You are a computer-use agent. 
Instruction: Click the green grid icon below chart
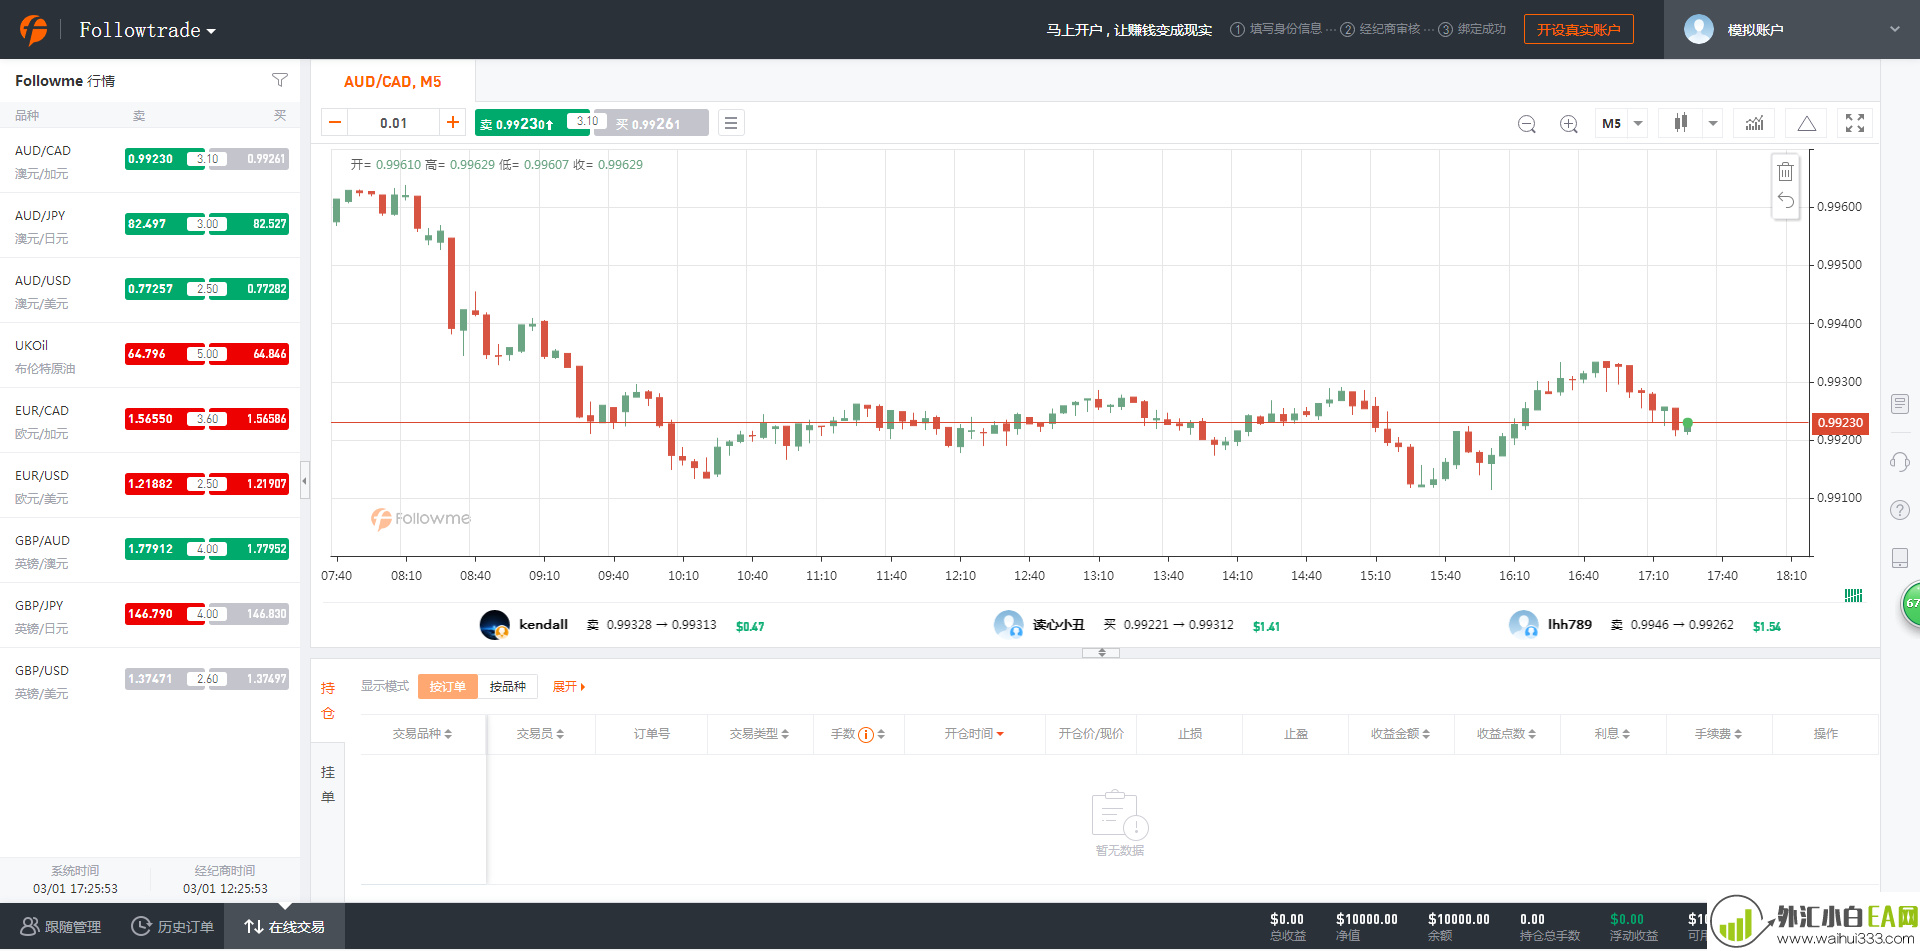[x=1853, y=595]
